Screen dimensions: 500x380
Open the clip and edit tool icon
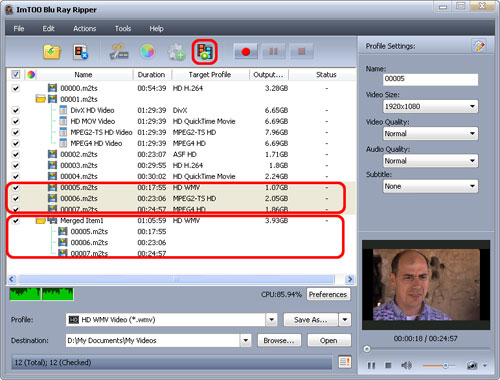[x=119, y=52]
